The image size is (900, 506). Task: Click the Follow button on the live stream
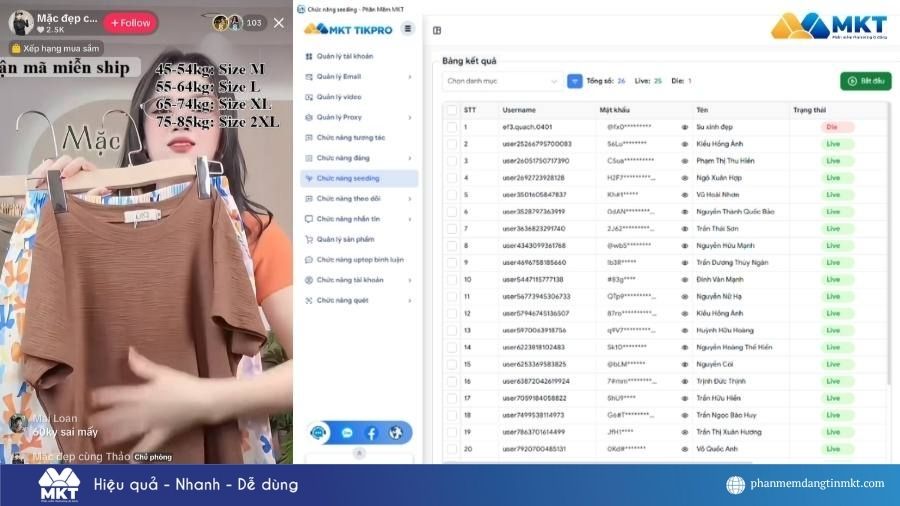(x=130, y=23)
